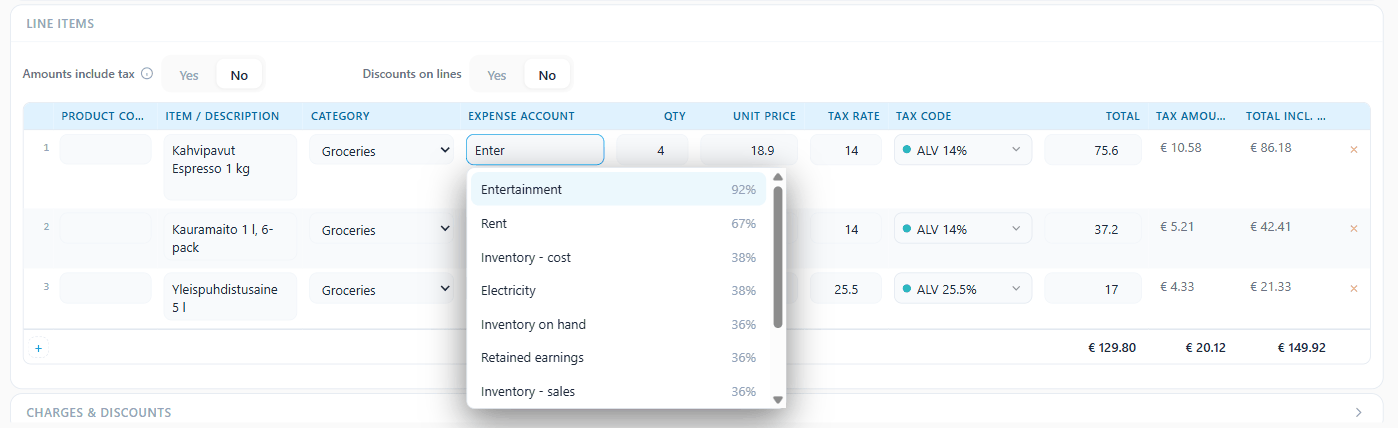Delete the Kauramaito line using its X icon
1398x428 pixels.
coord(1354,228)
